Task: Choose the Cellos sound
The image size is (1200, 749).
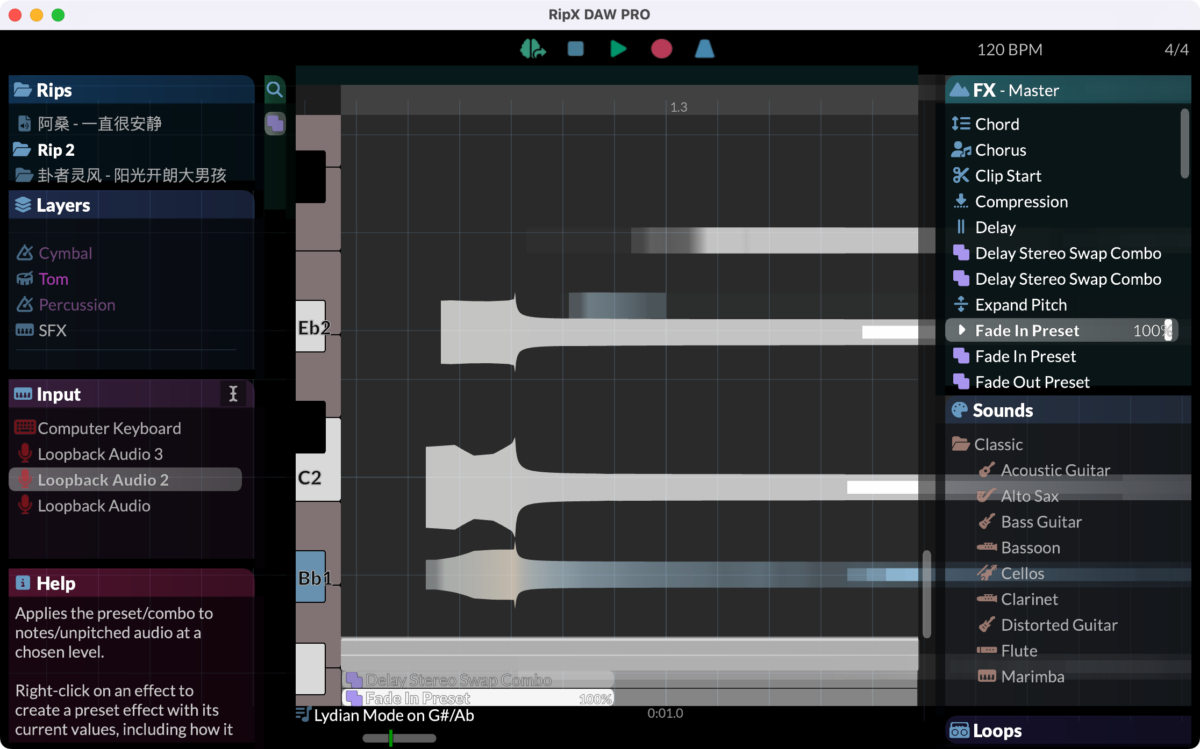Action: pyautogui.click(x=1010, y=574)
